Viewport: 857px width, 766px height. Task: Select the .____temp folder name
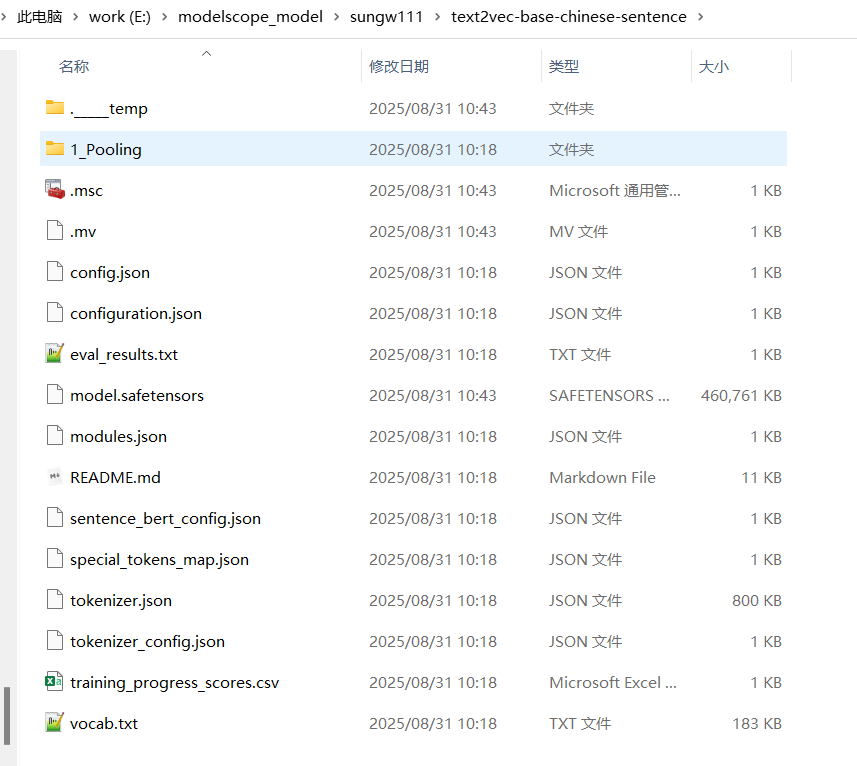109,109
